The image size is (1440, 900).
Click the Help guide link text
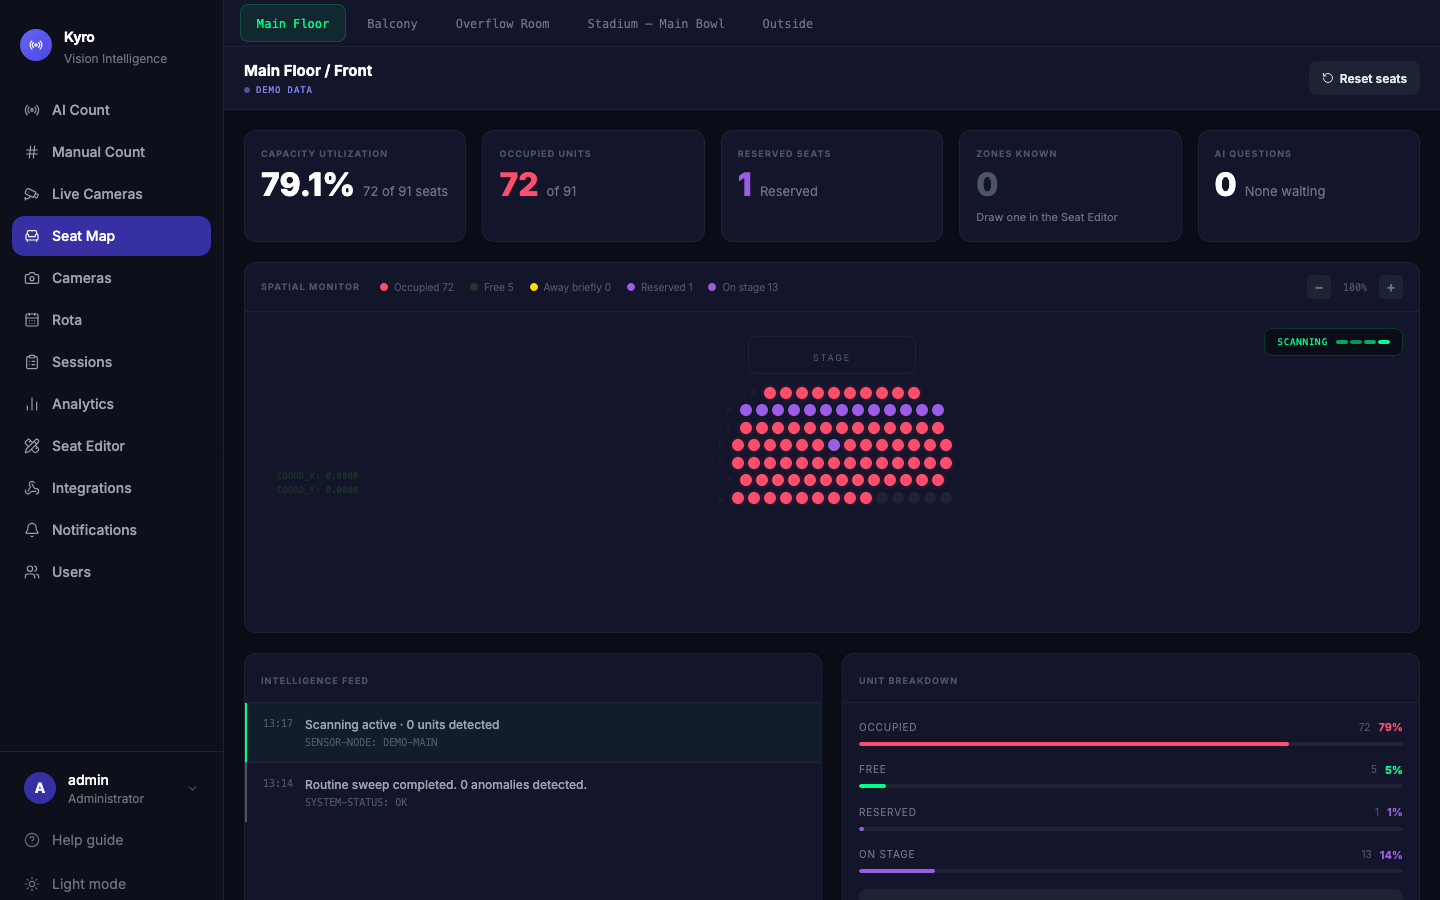pos(88,840)
